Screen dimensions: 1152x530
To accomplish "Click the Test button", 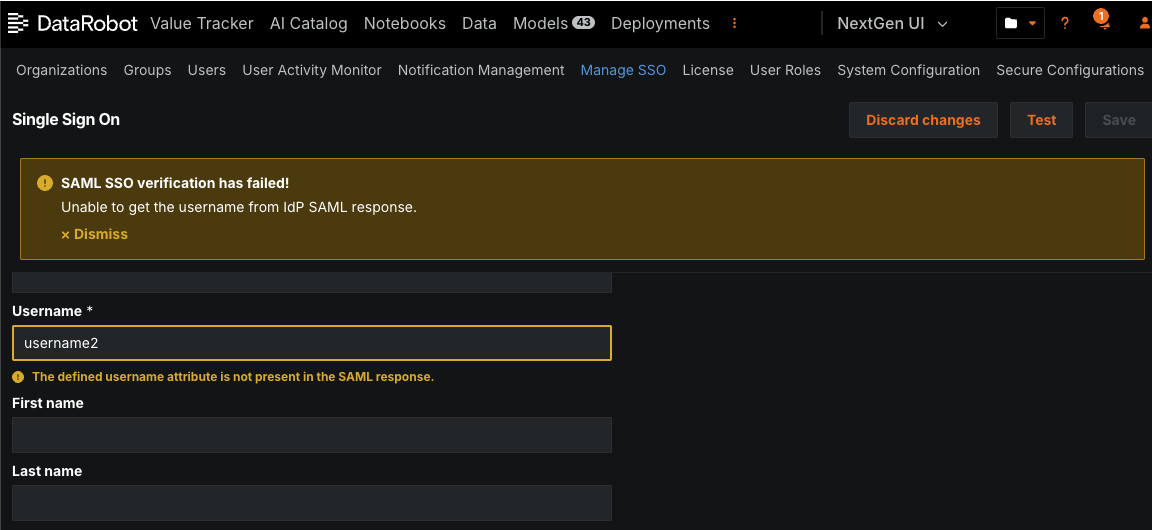I will [x=1041, y=120].
